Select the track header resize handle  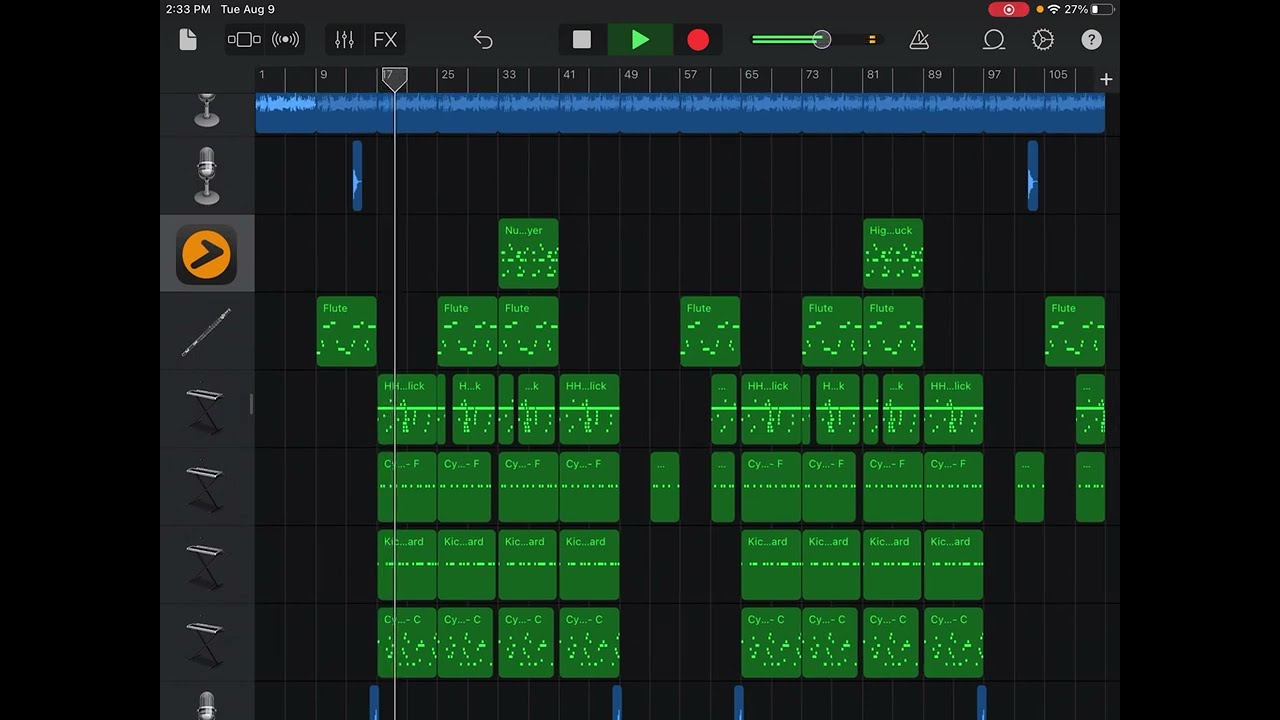pos(251,404)
